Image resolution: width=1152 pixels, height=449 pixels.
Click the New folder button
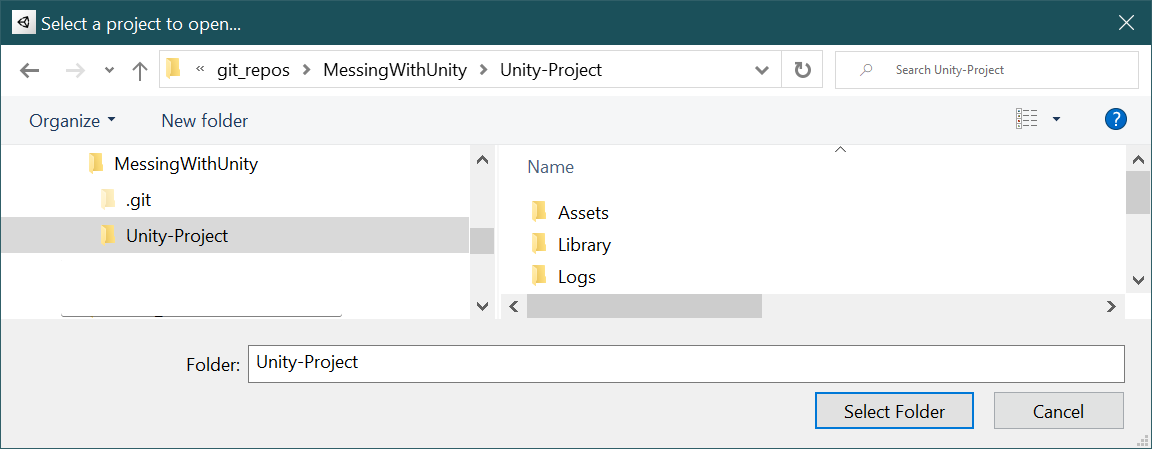click(205, 121)
